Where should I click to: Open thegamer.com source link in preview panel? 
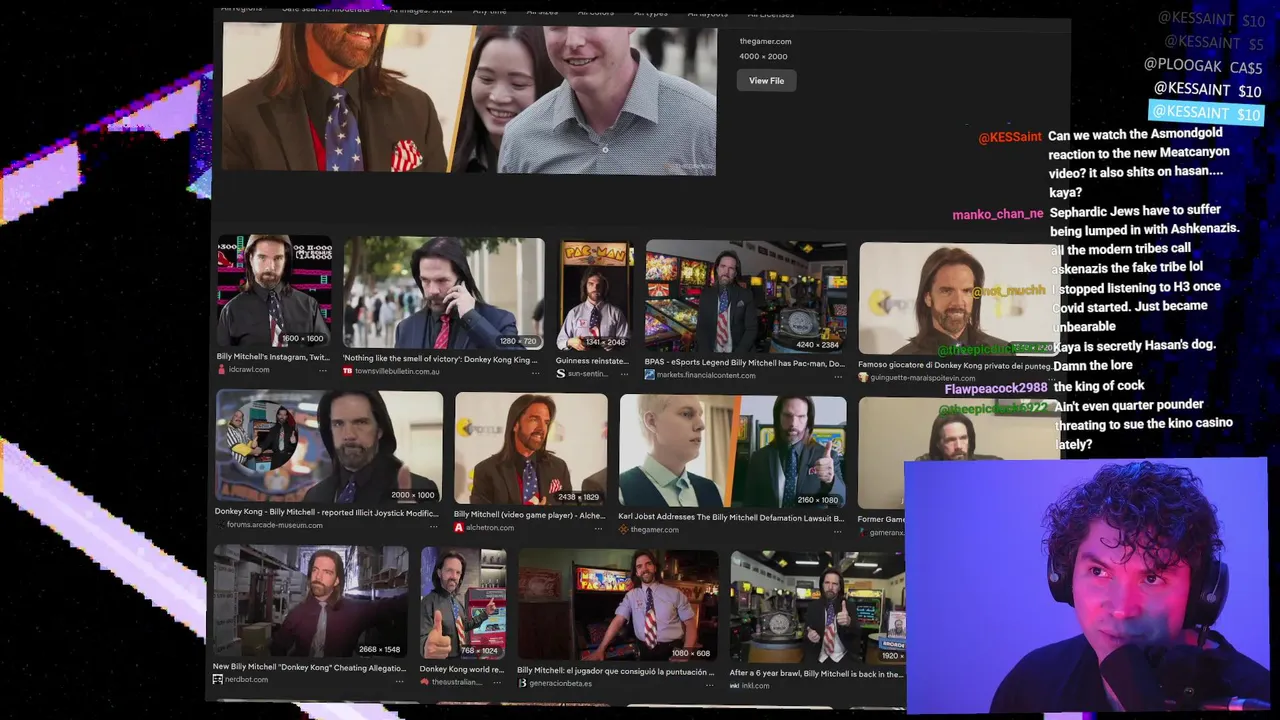tap(765, 41)
